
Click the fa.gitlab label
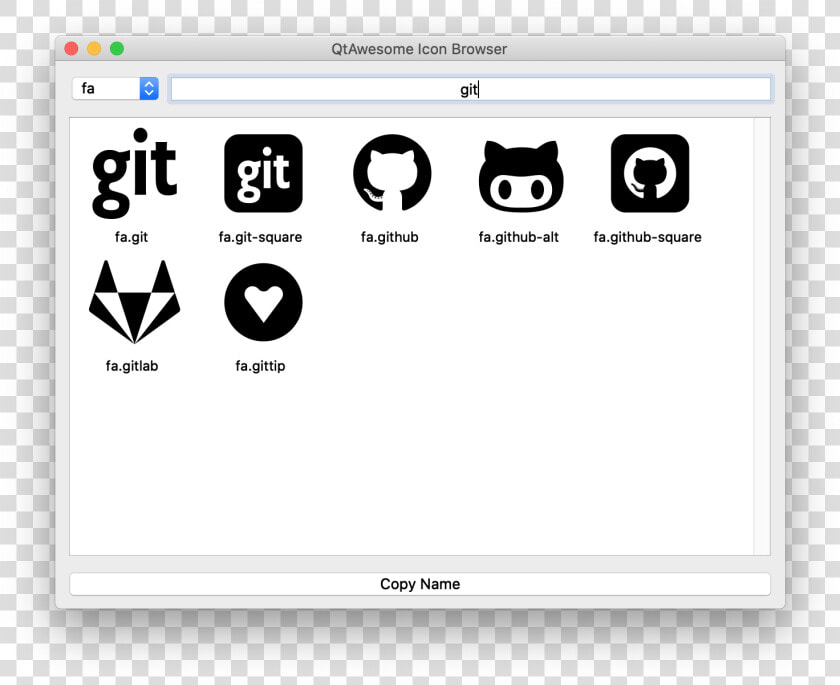pos(132,366)
